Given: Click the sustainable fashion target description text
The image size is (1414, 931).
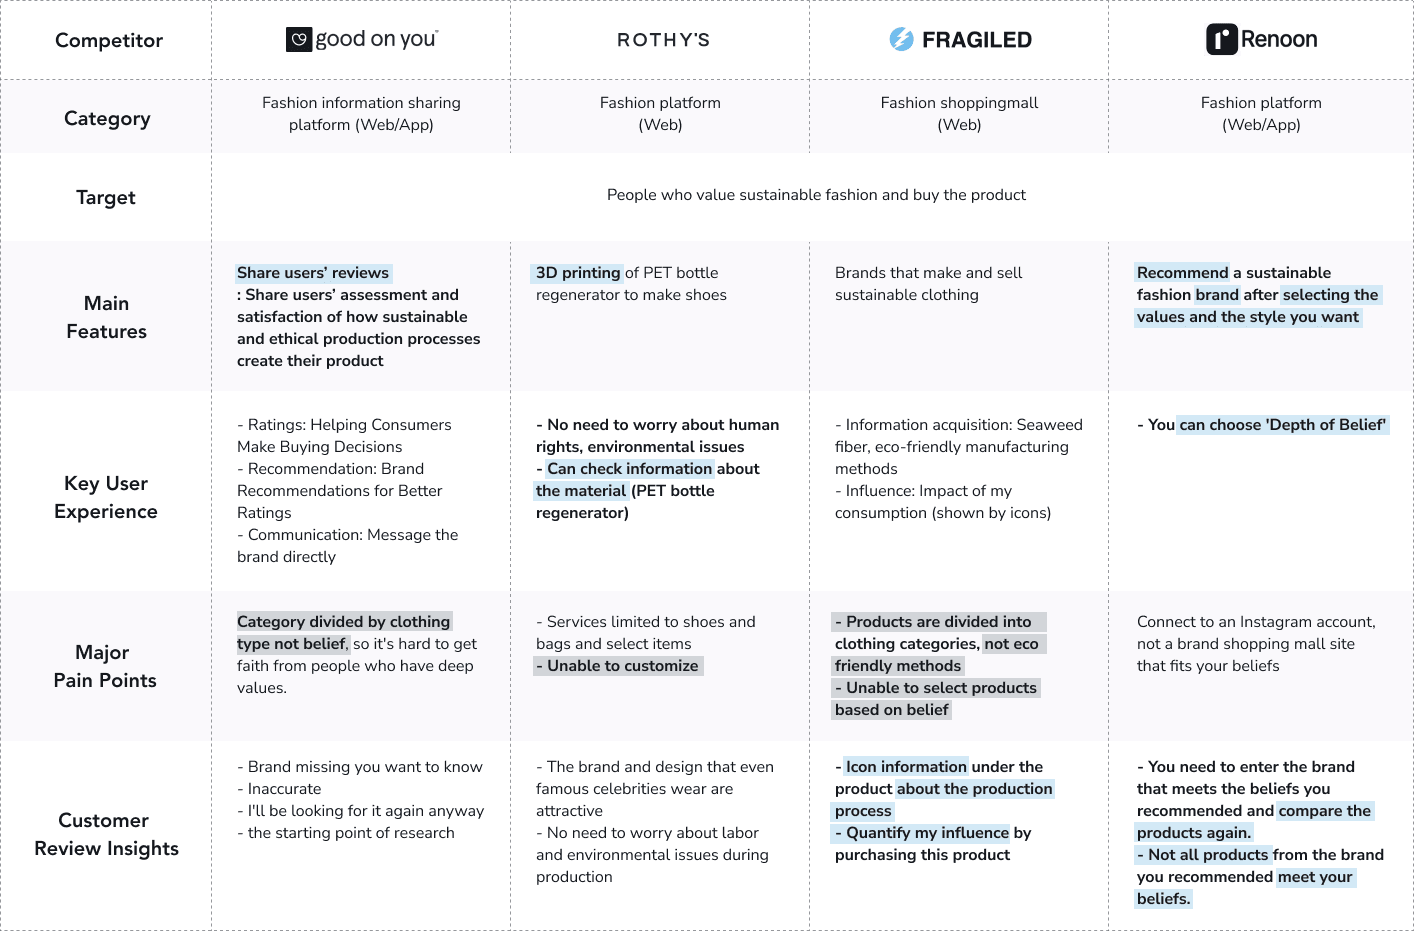Looking at the screenshot, I should pos(816,195).
